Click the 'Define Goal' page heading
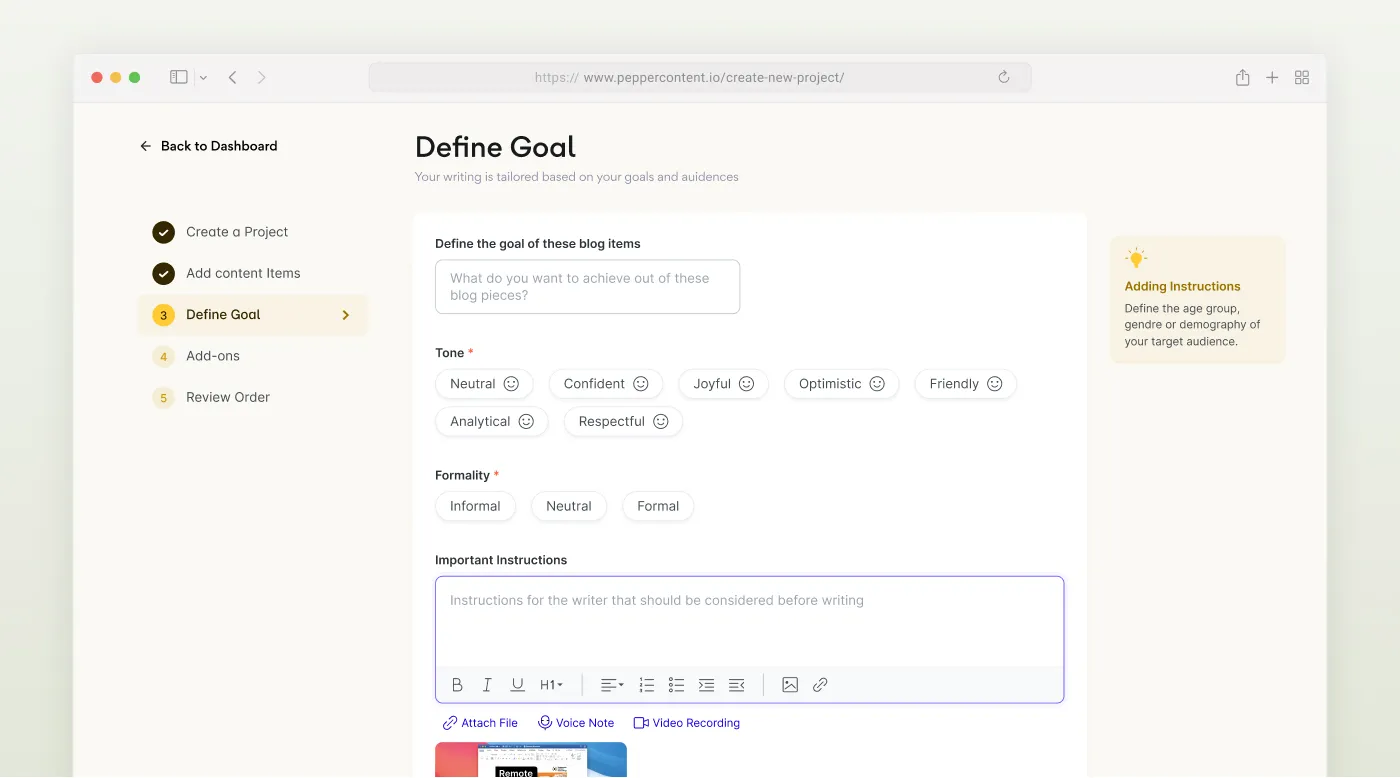Screen dimensions: 1400x778 click(x=496, y=147)
